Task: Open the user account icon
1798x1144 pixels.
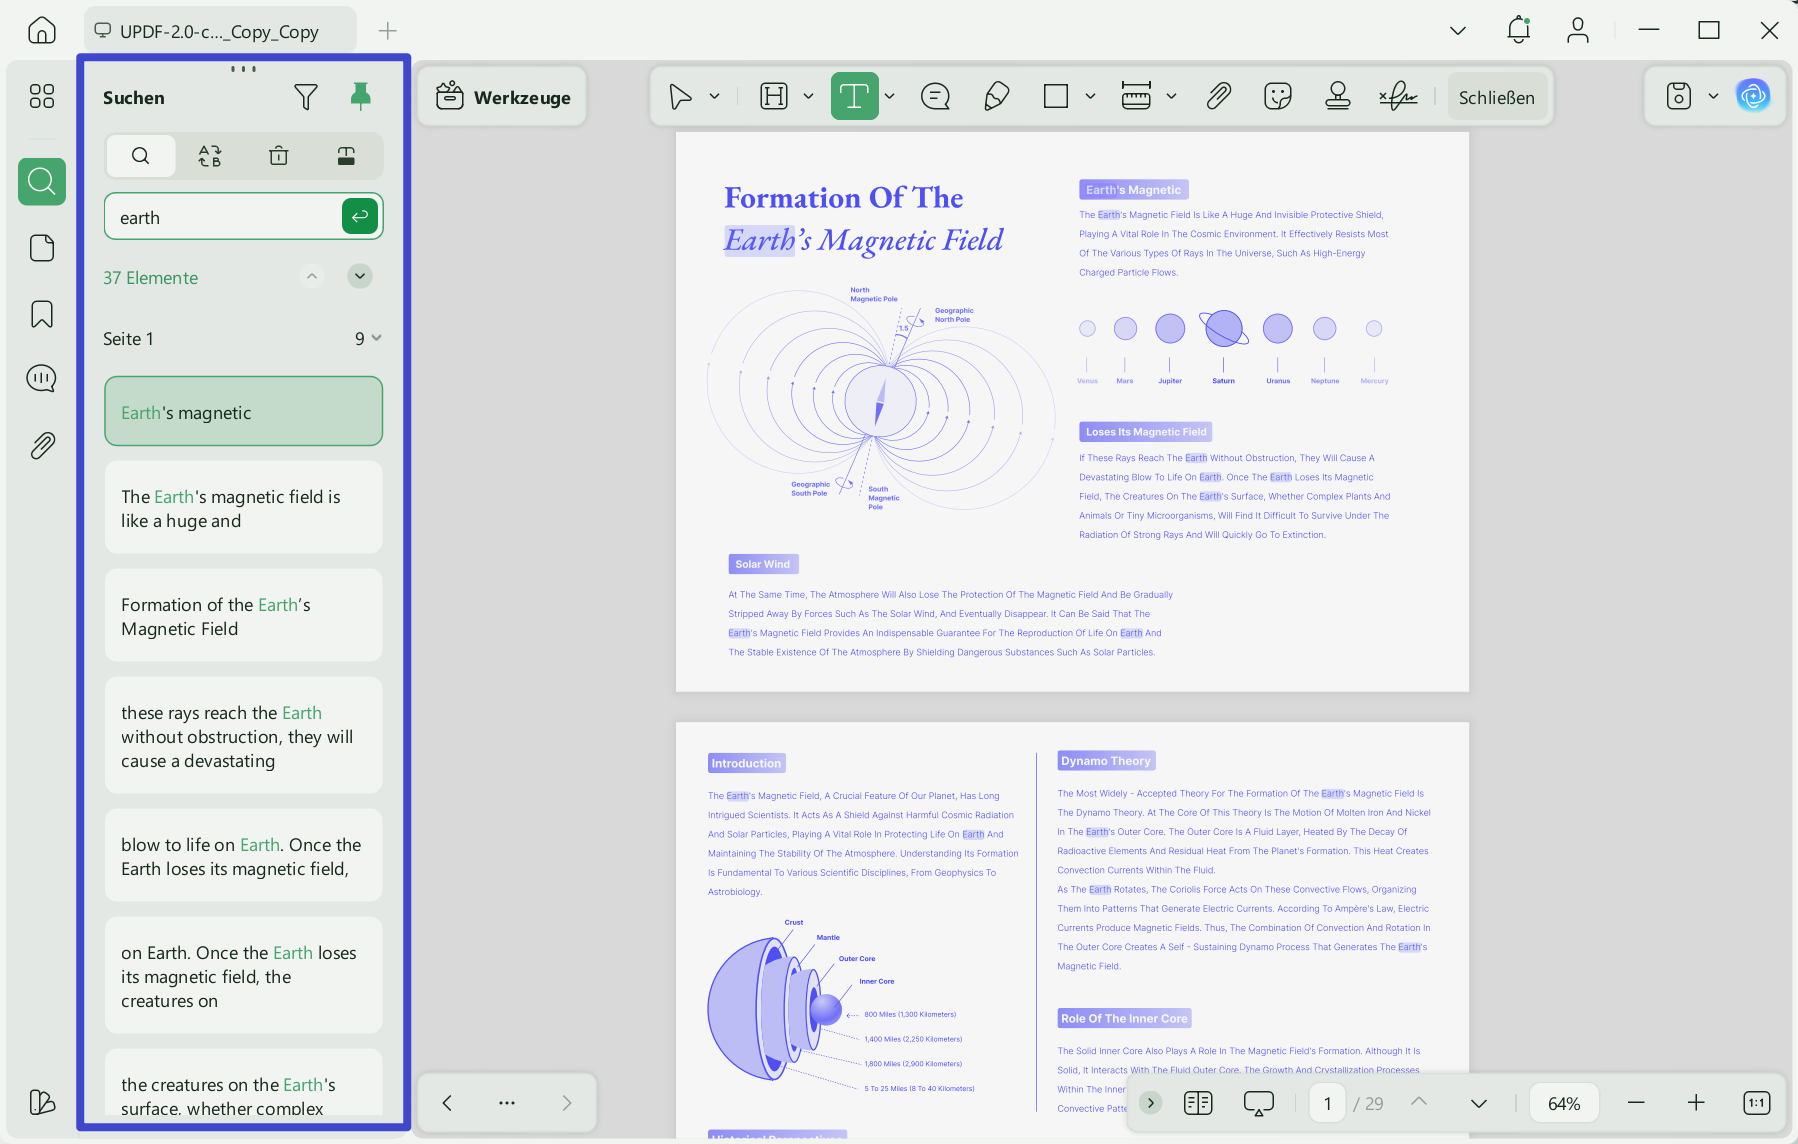Action: point(1578,31)
